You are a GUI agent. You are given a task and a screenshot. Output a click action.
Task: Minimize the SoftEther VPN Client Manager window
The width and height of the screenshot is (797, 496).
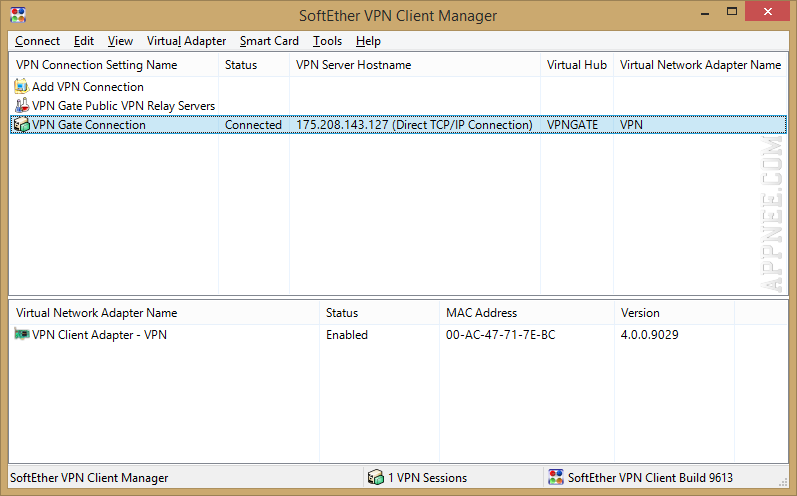[704, 13]
